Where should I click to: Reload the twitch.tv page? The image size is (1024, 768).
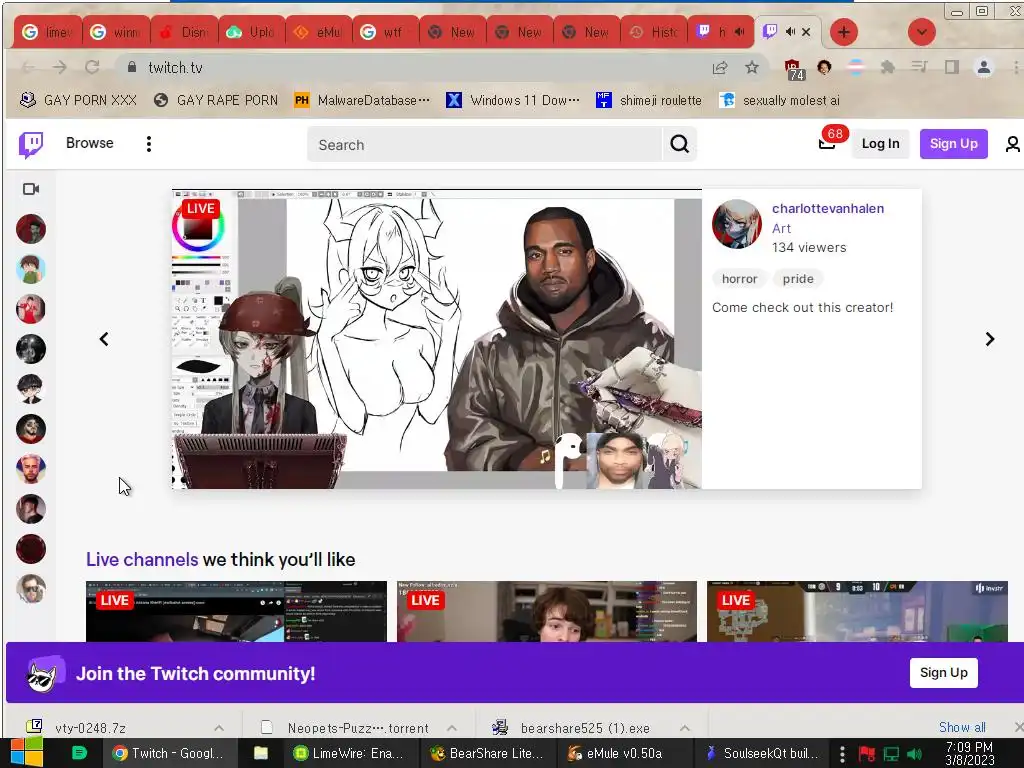(92, 67)
